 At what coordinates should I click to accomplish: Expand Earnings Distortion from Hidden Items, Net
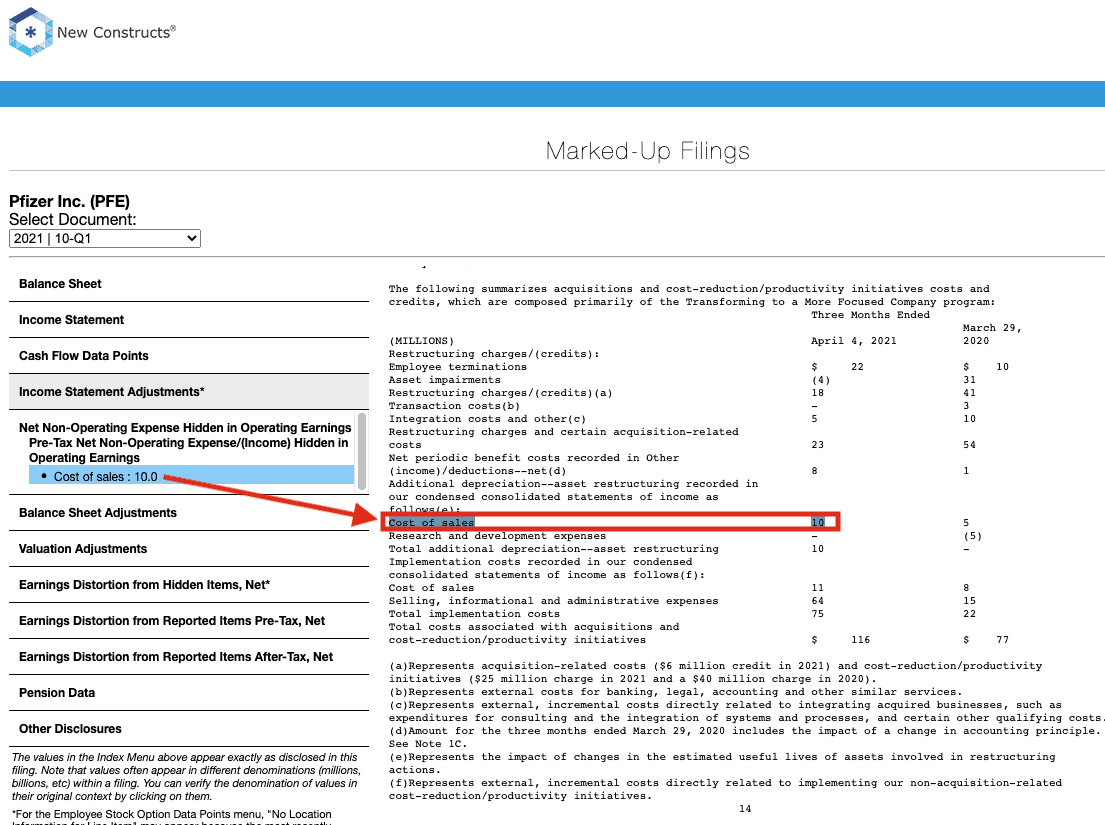(189, 585)
